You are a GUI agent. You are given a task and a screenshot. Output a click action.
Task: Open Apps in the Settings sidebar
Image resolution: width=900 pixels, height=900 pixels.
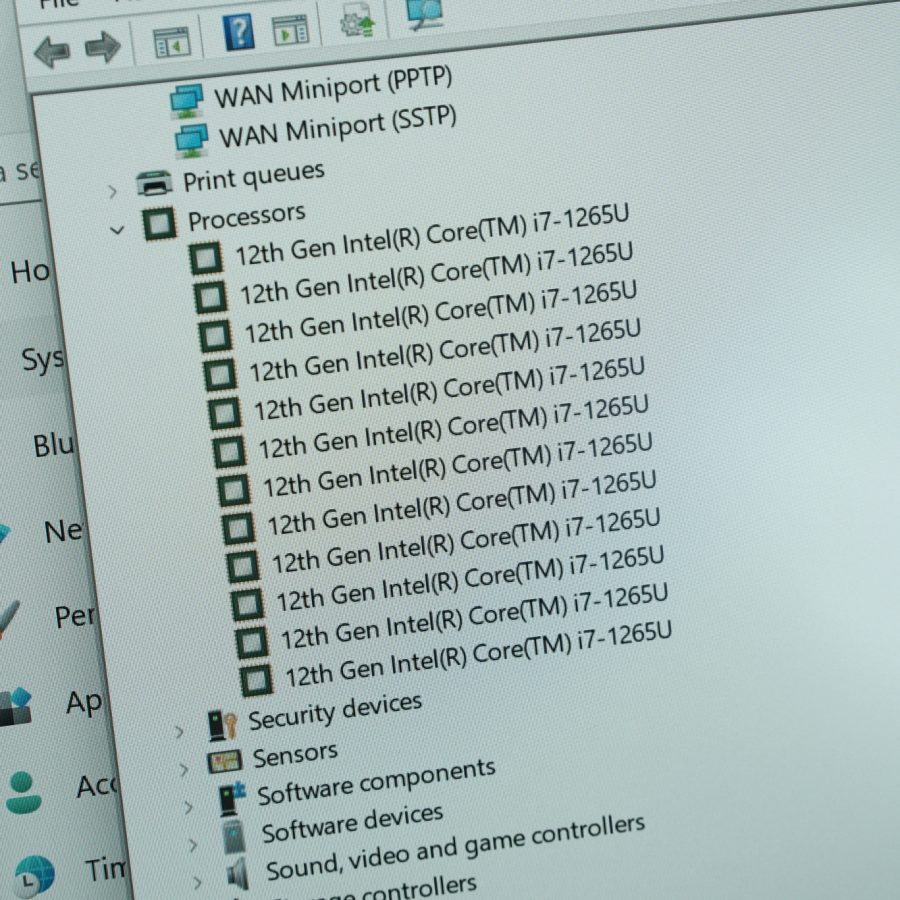click(84, 702)
